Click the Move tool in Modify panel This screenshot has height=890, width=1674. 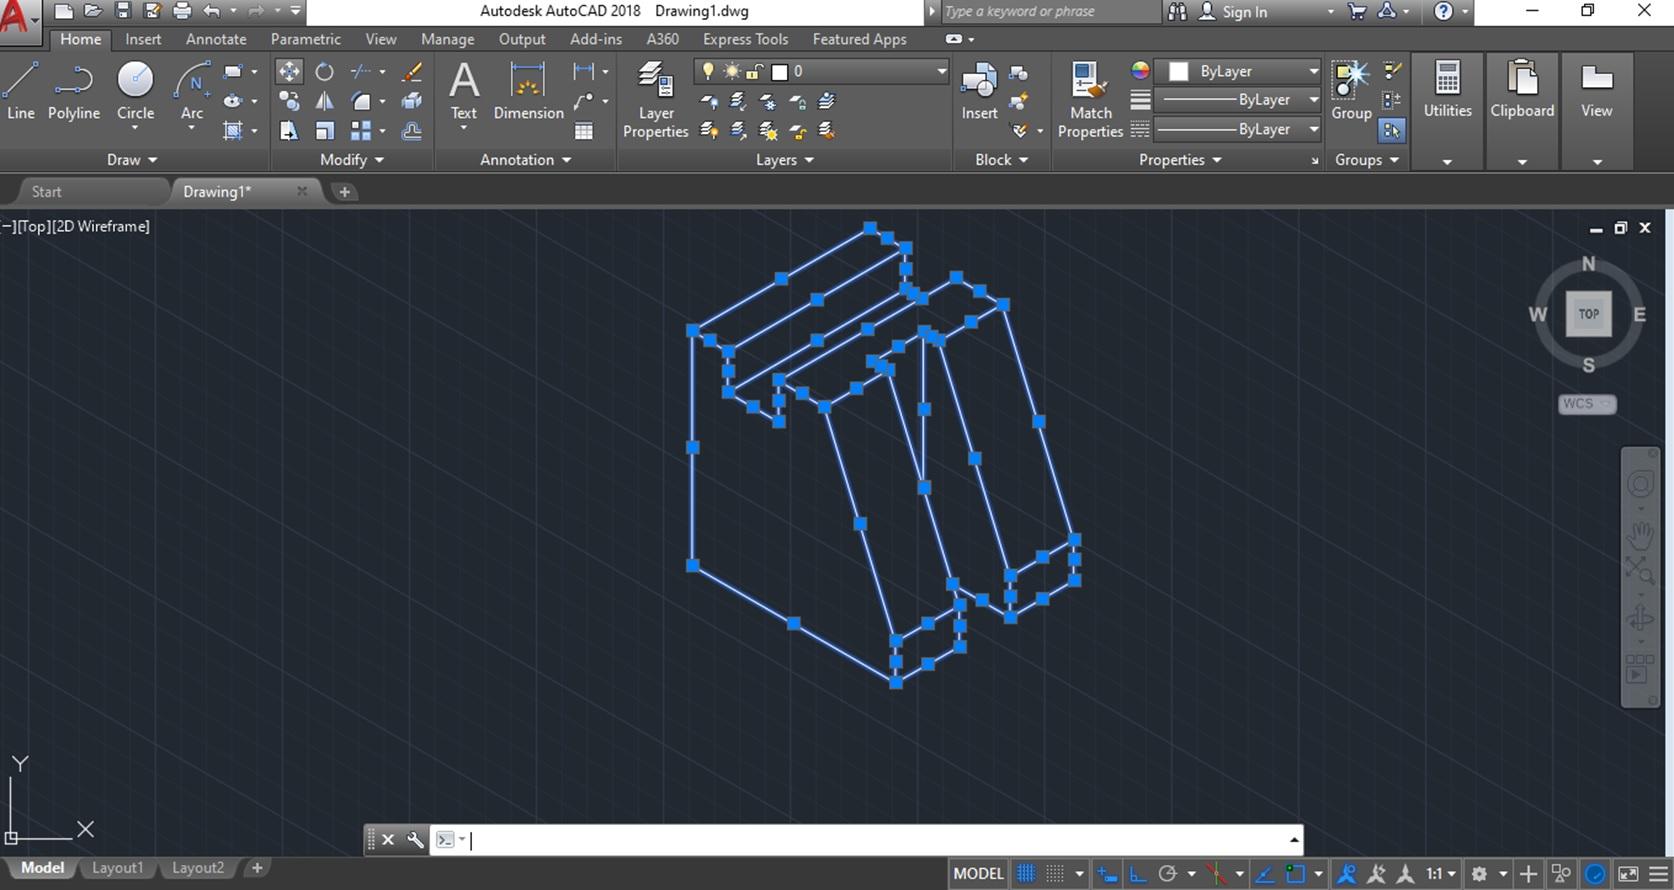(x=289, y=72)
